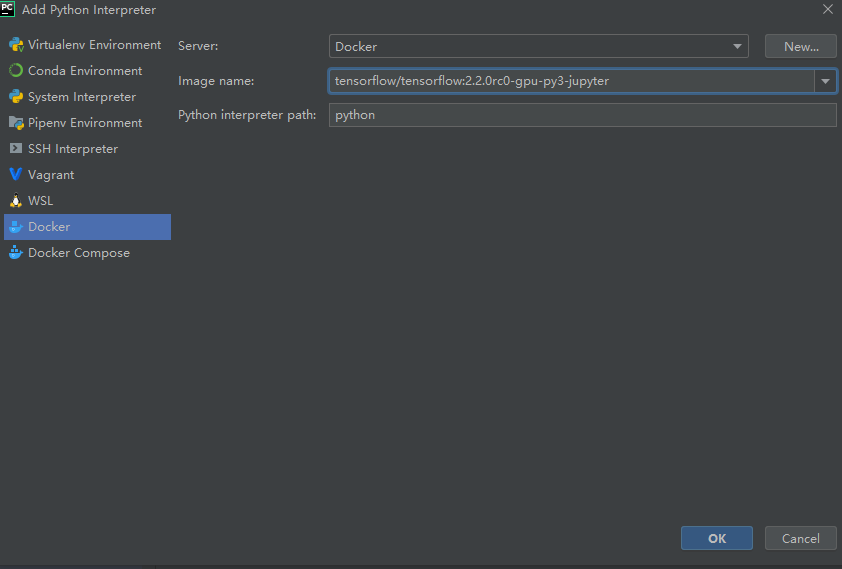842x569 pixels.
Task: Click the WSL penguin icon
Action: click(16, 200)
